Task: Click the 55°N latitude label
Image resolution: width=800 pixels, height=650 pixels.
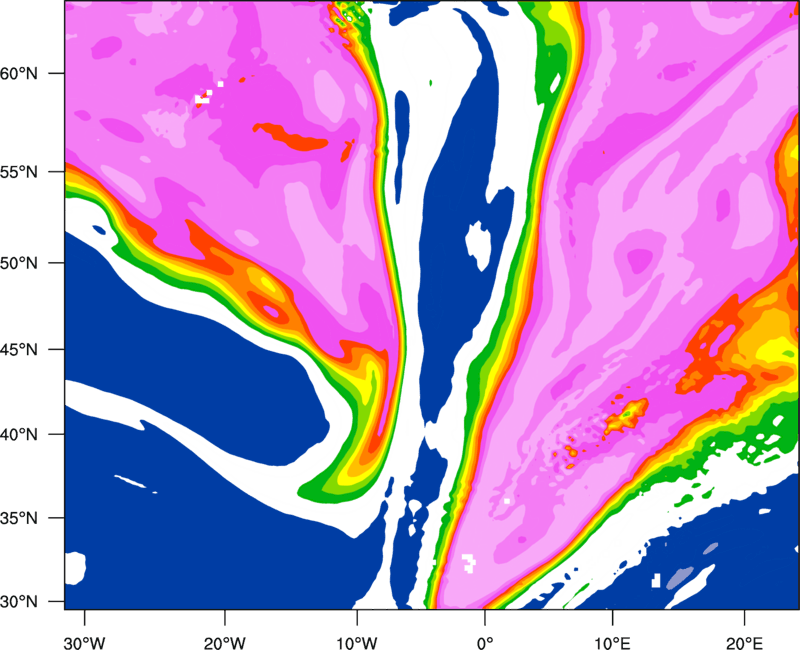Action: (19, 171)
